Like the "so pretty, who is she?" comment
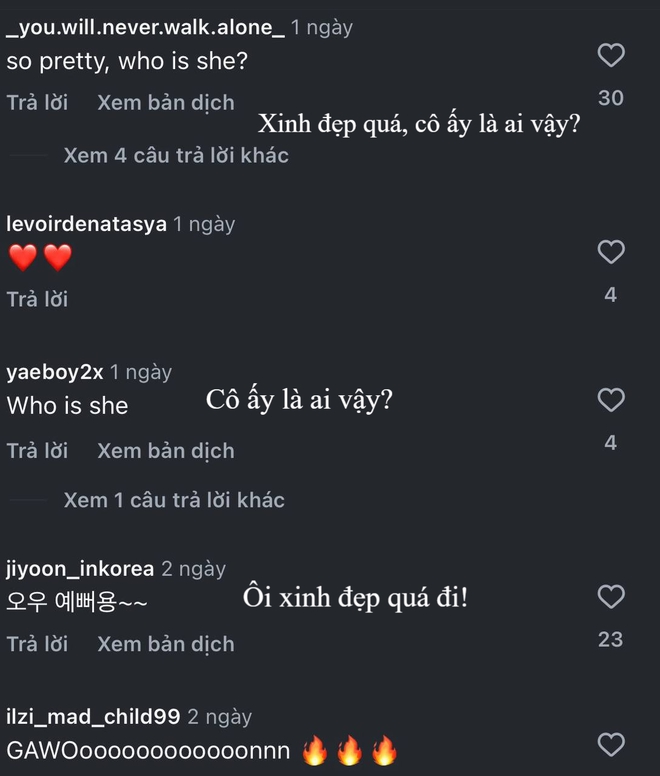Viewport: 660px width, 776px height. click(610, 56)
